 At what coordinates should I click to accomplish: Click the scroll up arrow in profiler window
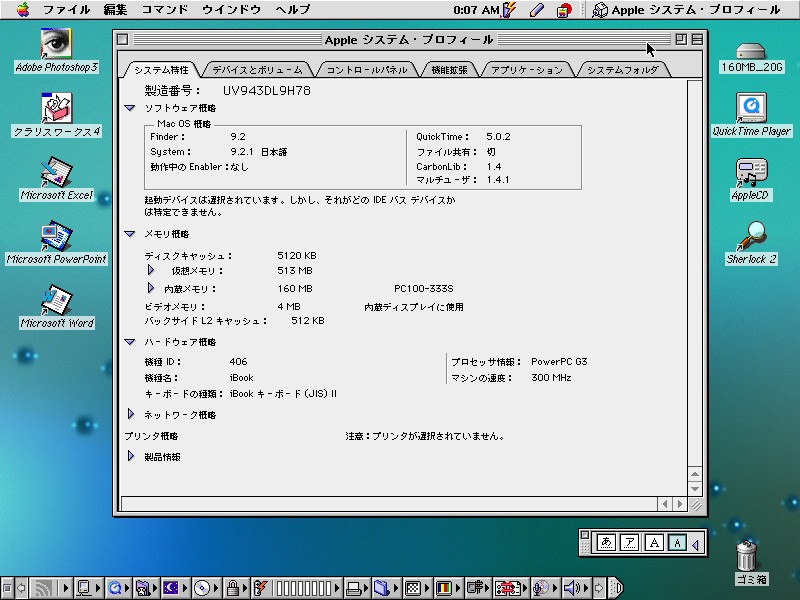tap(695, 474)
